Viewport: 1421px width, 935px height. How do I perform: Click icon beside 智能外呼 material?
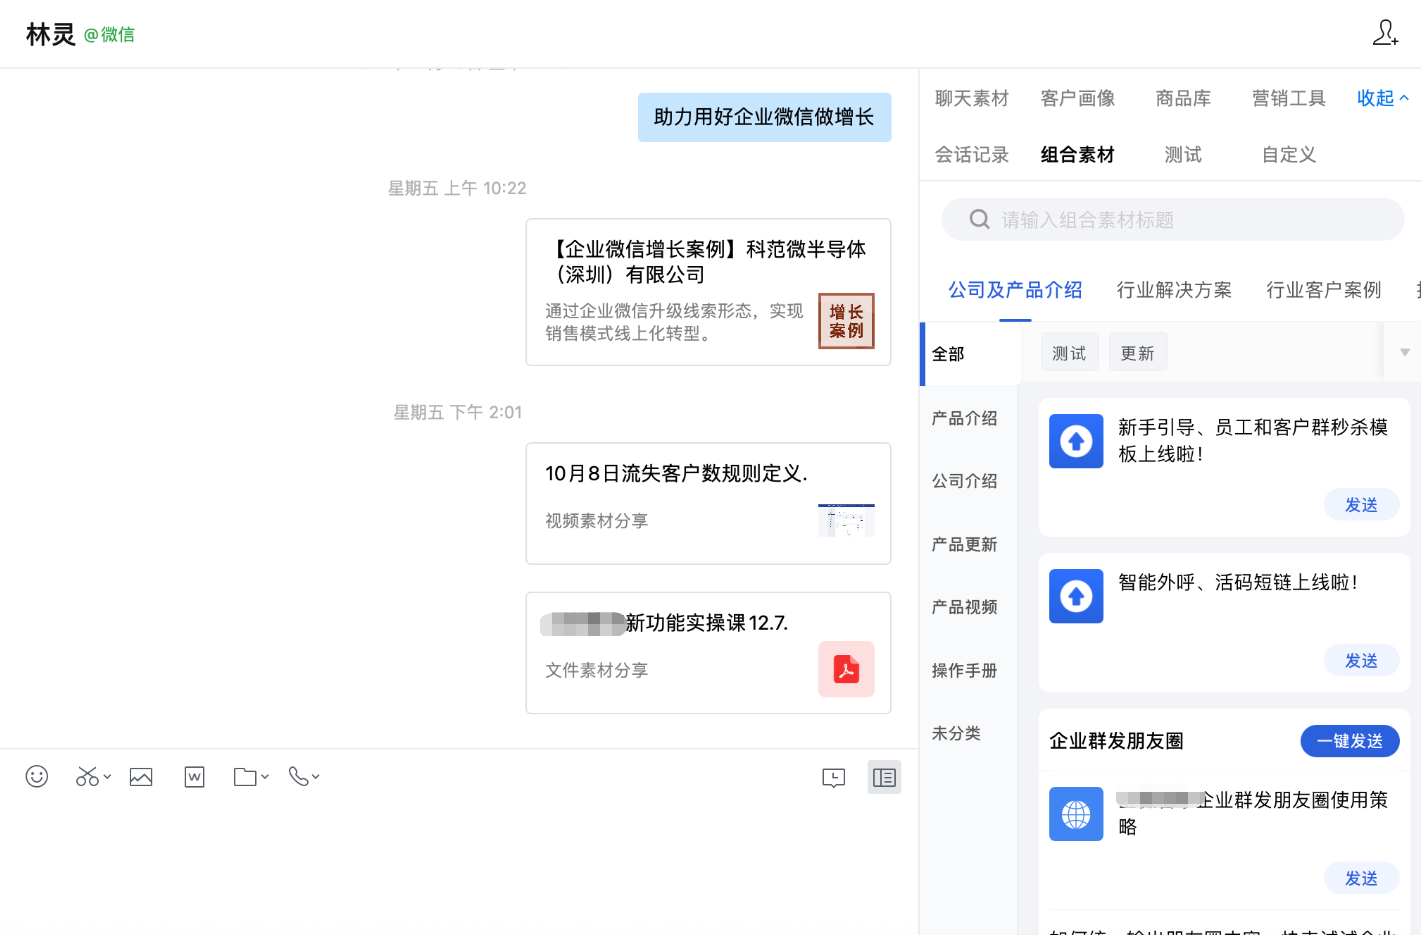(x=1076, y=596)
